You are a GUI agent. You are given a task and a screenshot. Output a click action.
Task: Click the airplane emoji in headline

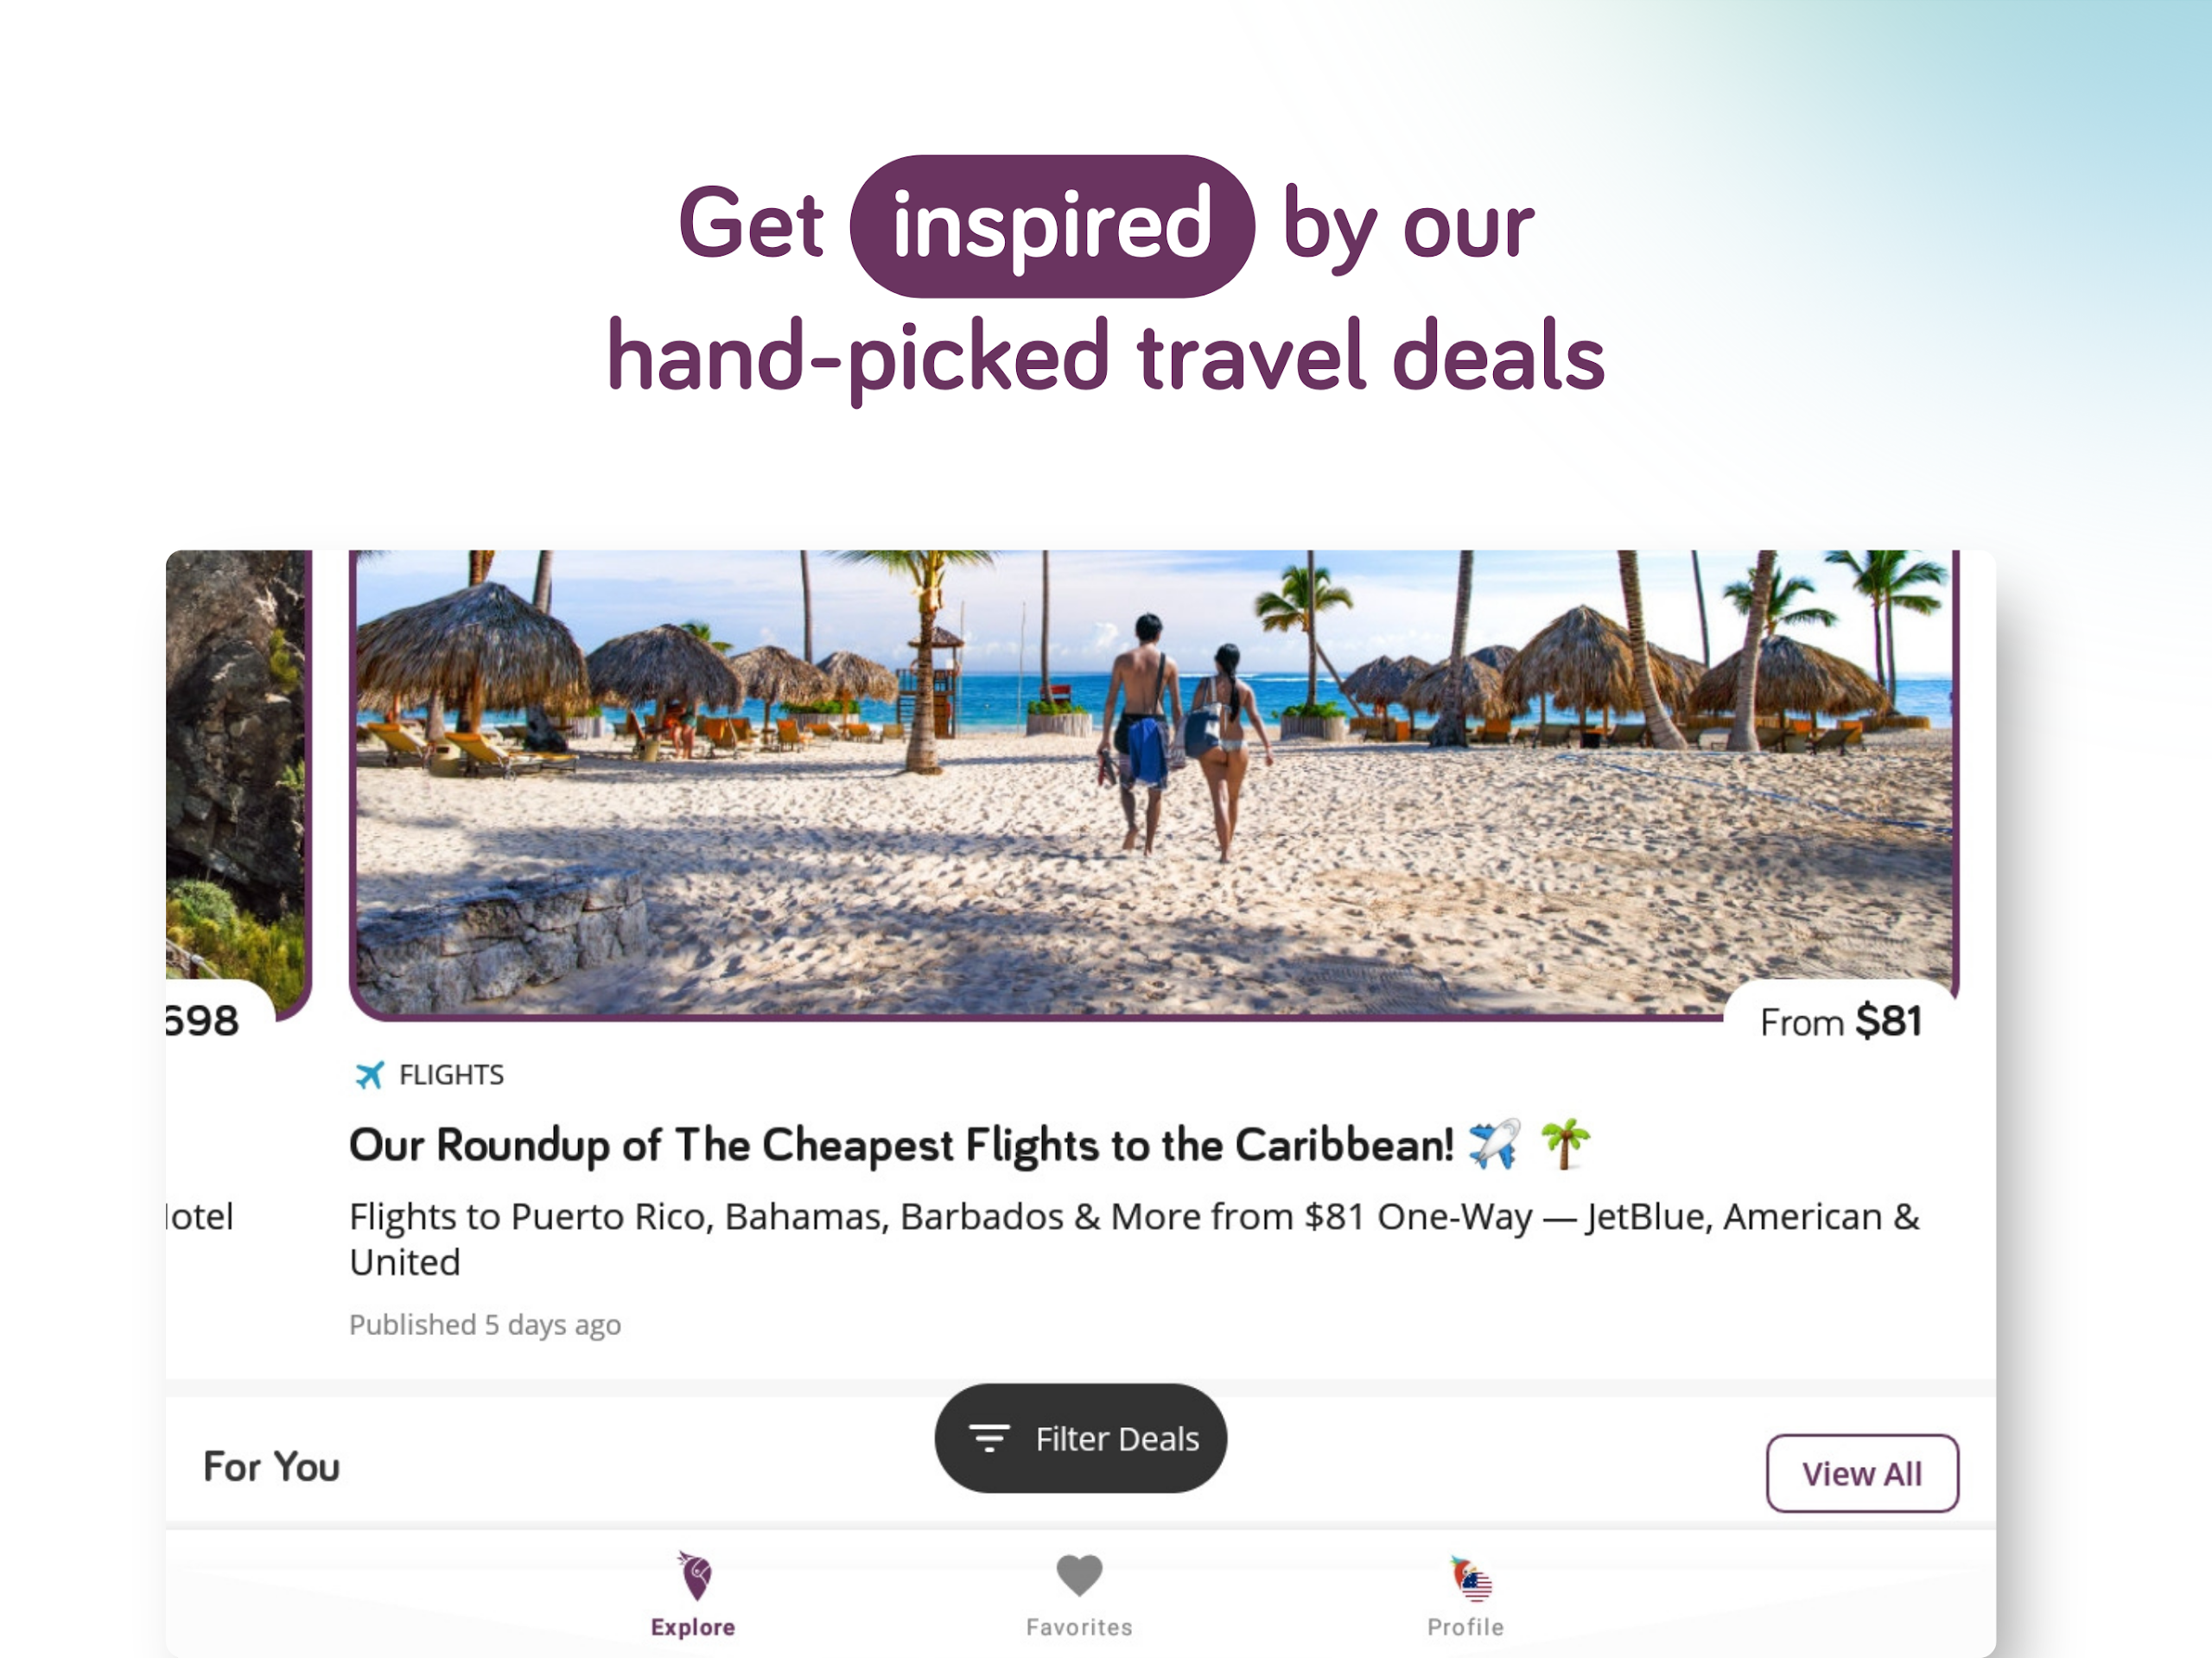tap(1494, 1144)
